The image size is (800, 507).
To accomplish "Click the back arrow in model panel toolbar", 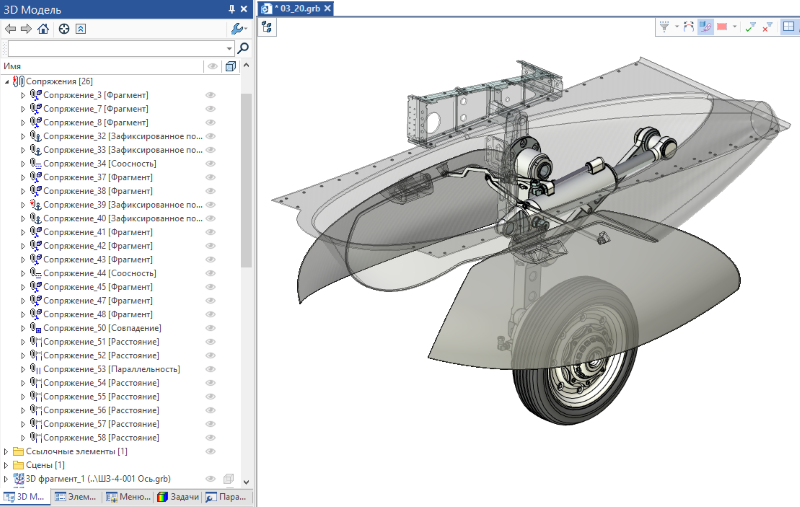I will point(11,29).
